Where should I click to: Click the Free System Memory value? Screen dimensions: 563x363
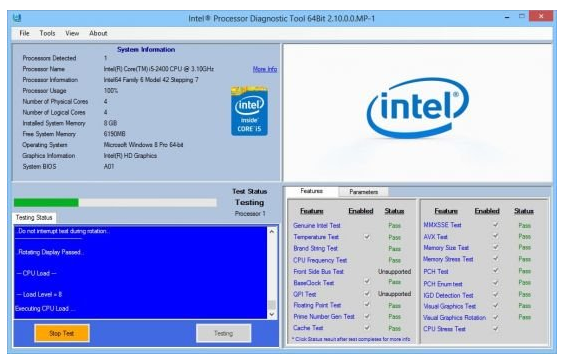(114, 134)
